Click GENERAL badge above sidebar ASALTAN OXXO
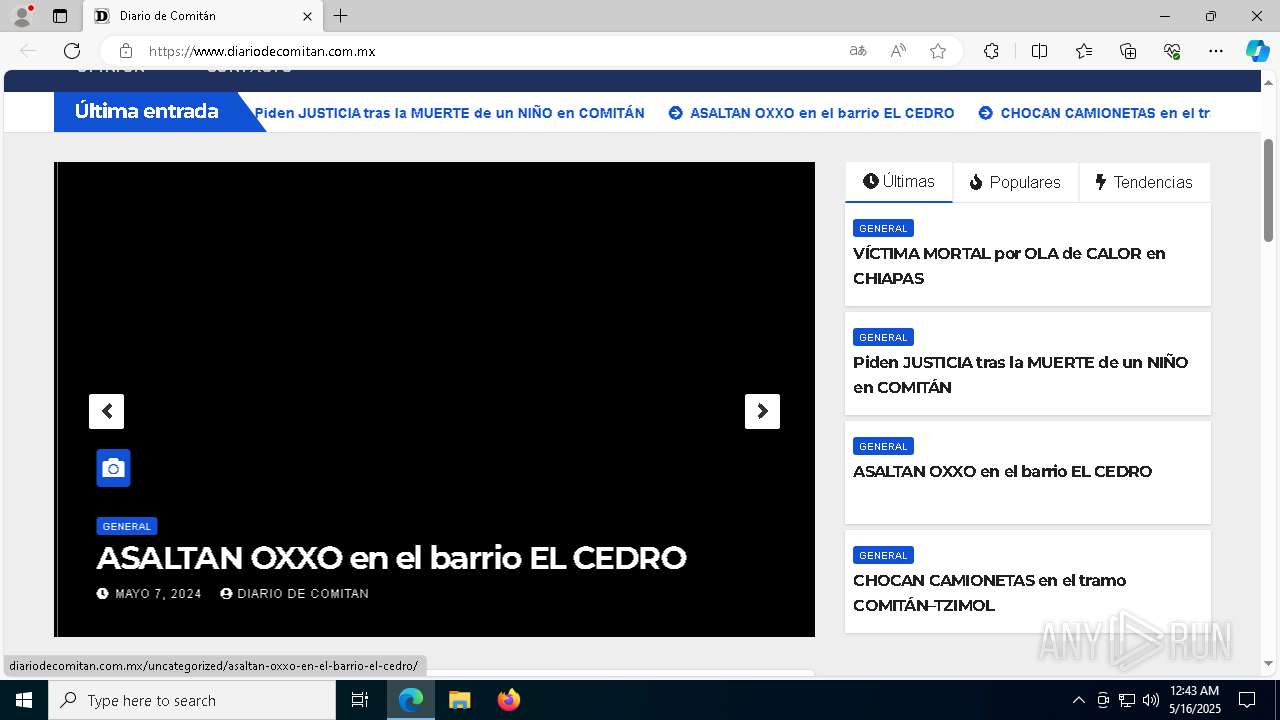The image size is (1280, 720). 883,446
